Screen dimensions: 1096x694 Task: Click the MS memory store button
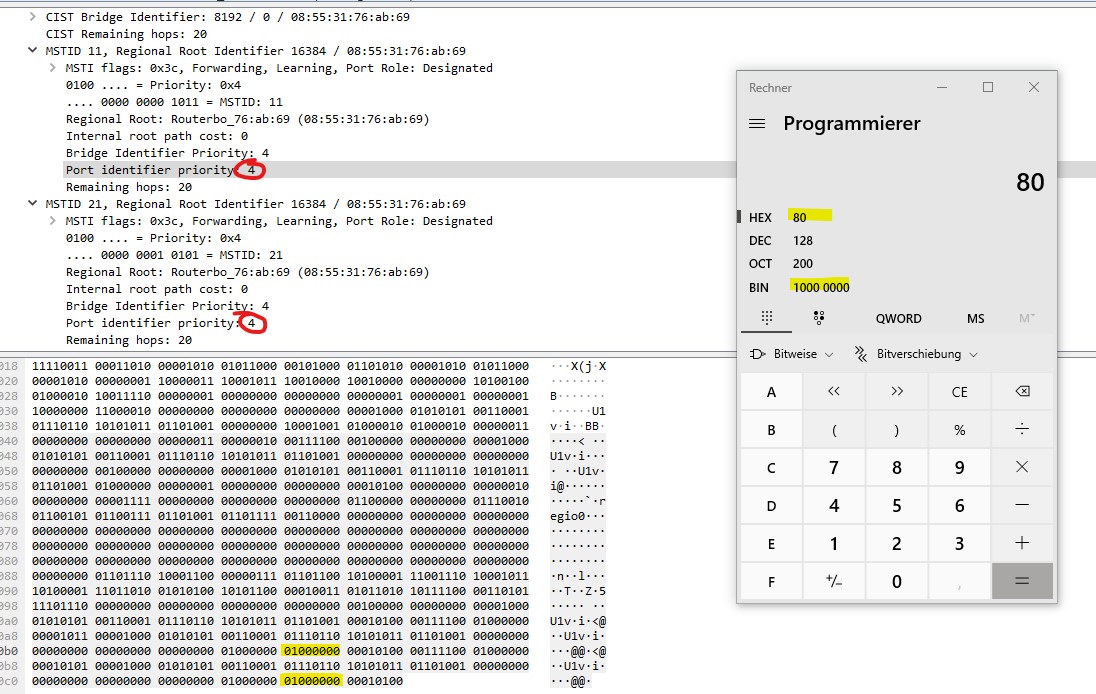click(976, 319)
